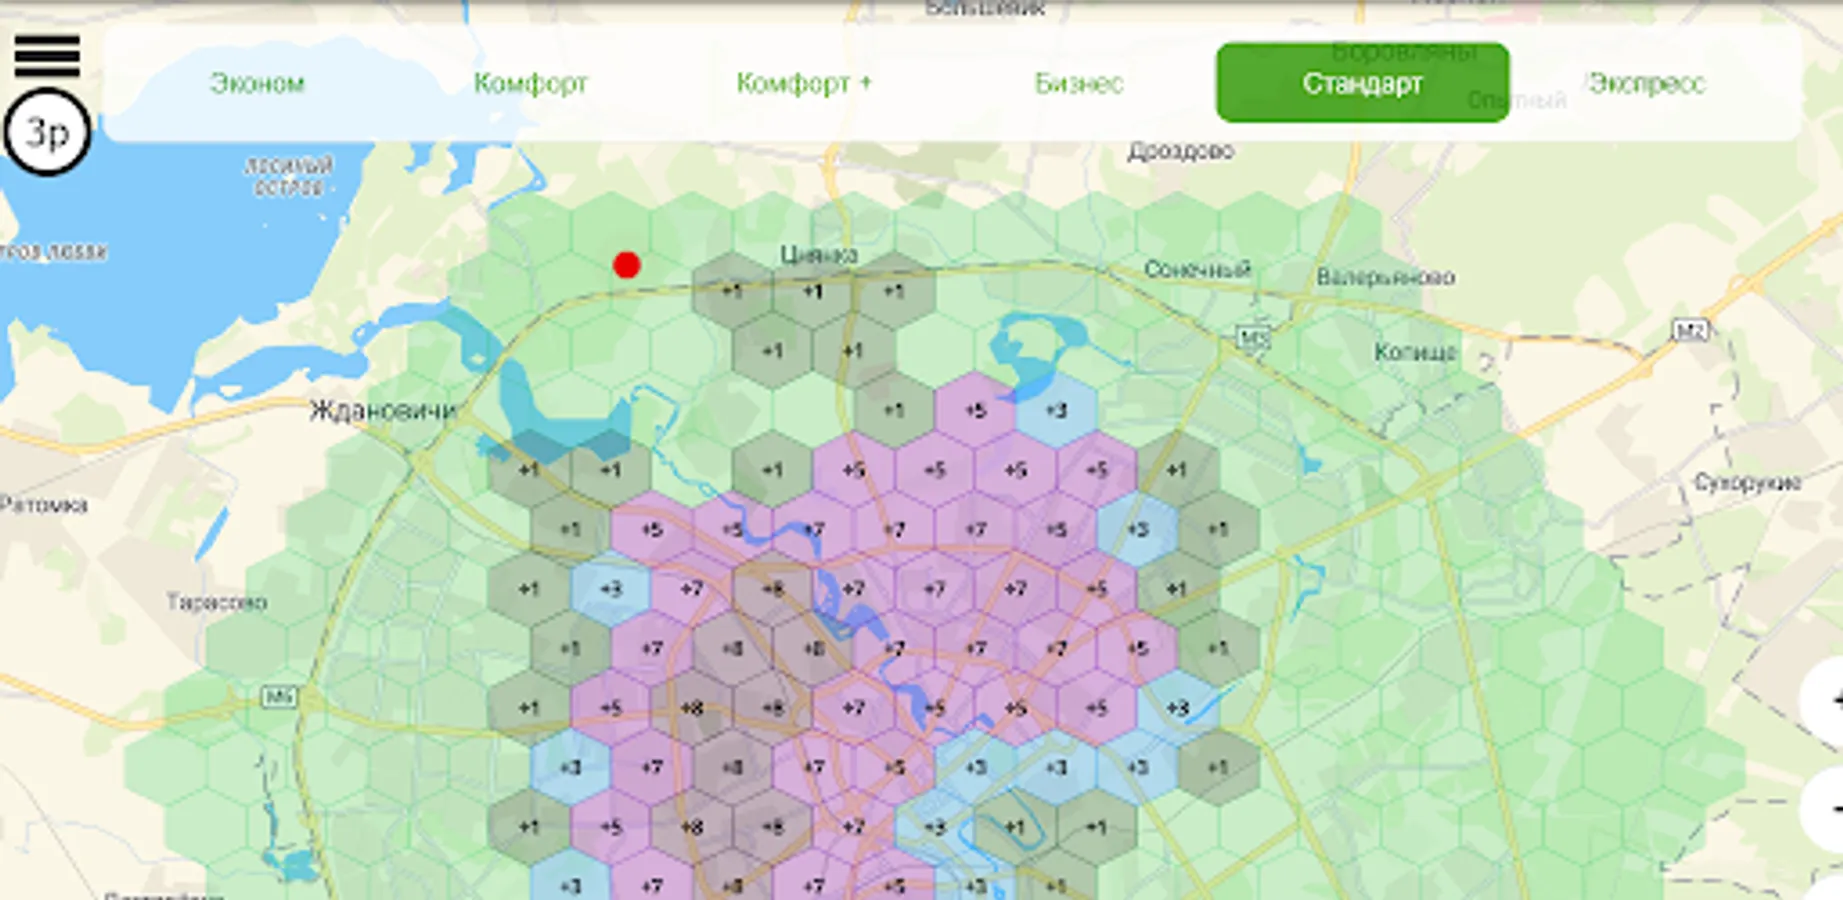This screenshot has width=1843, height=900.
Task: Click the Дроздово map label
Action: 1181,151
